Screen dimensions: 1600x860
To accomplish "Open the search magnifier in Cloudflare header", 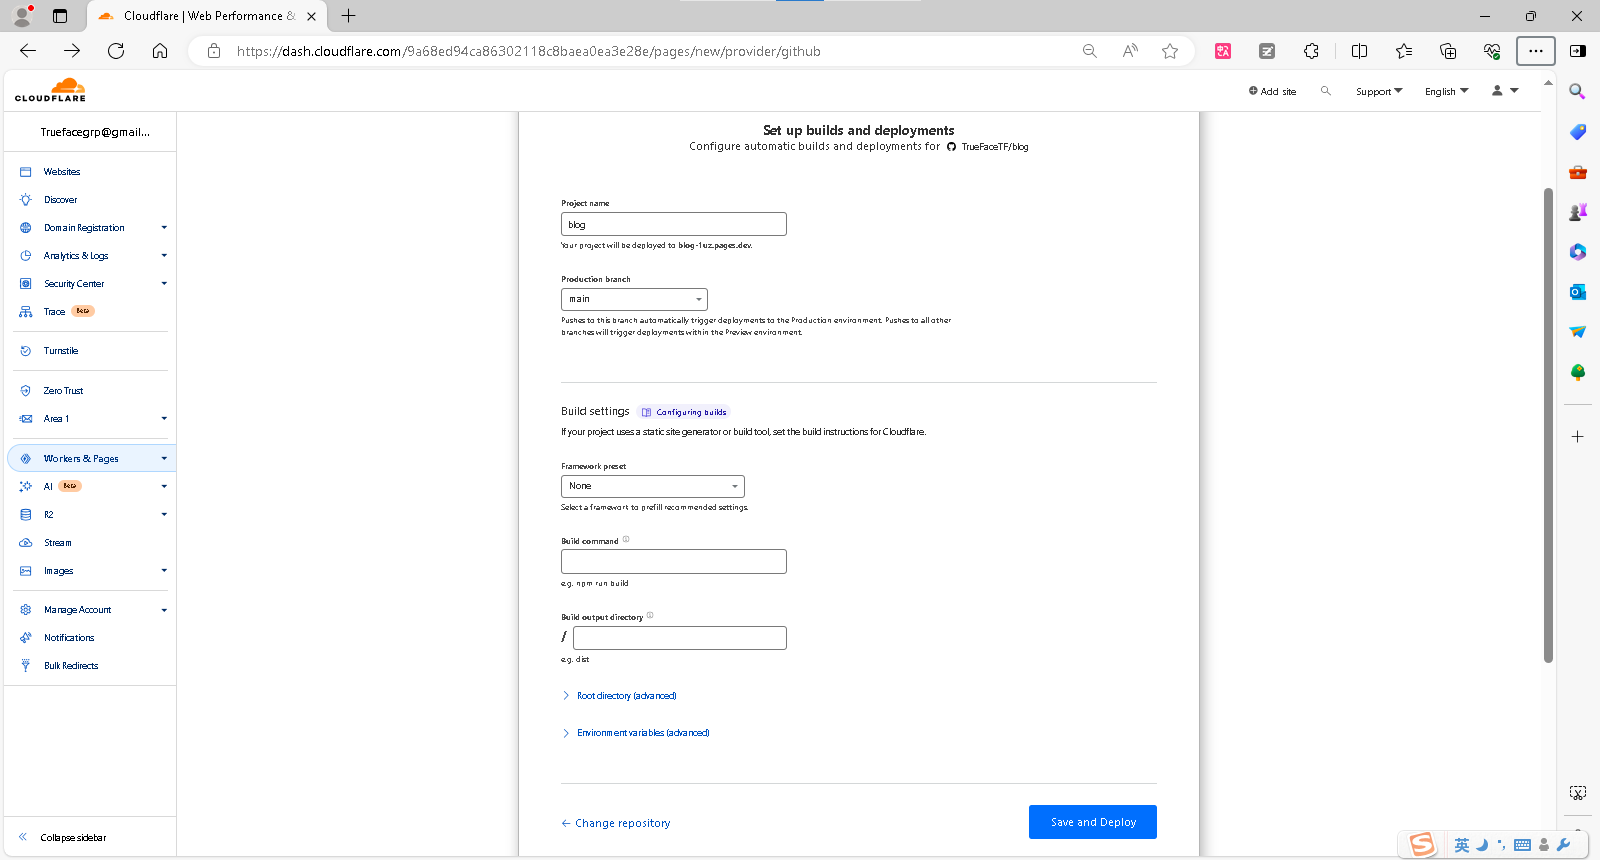I will [x=1326, y=91].
